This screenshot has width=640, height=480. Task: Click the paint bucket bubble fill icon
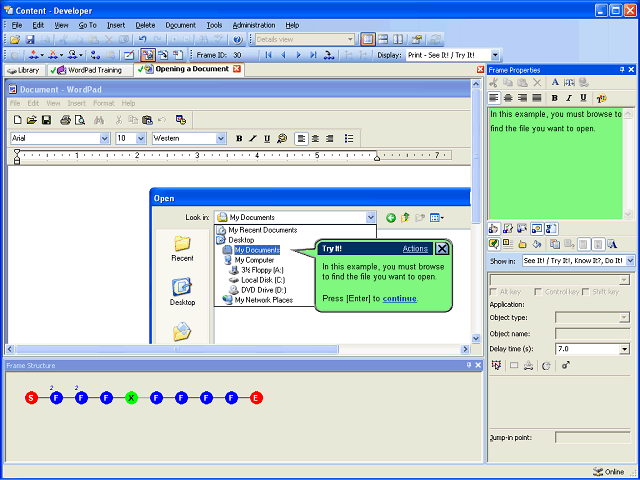[537, 244]
